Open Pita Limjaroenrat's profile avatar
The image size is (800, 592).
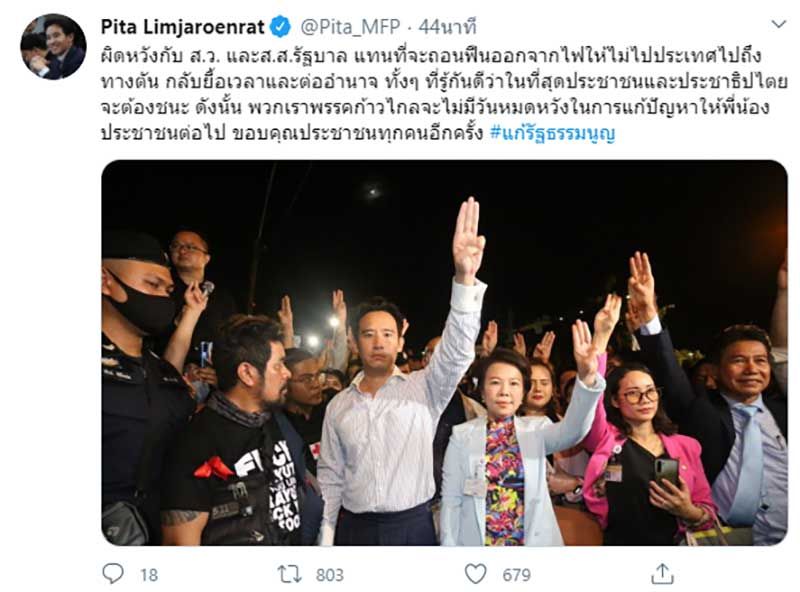(53, 46)
